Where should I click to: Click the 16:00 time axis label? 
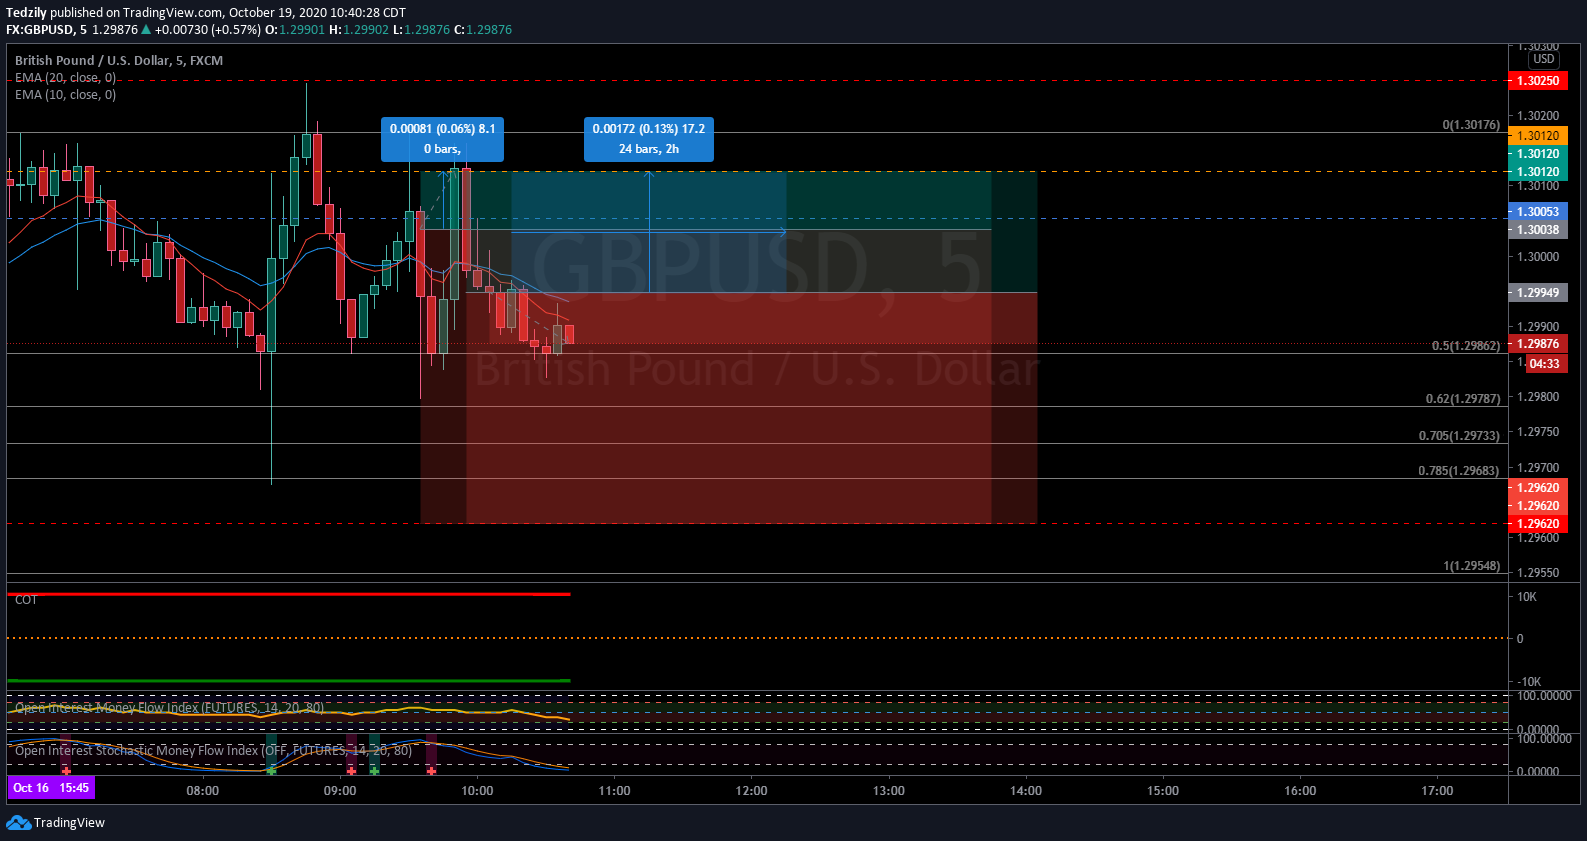(x=1300, y=791)
